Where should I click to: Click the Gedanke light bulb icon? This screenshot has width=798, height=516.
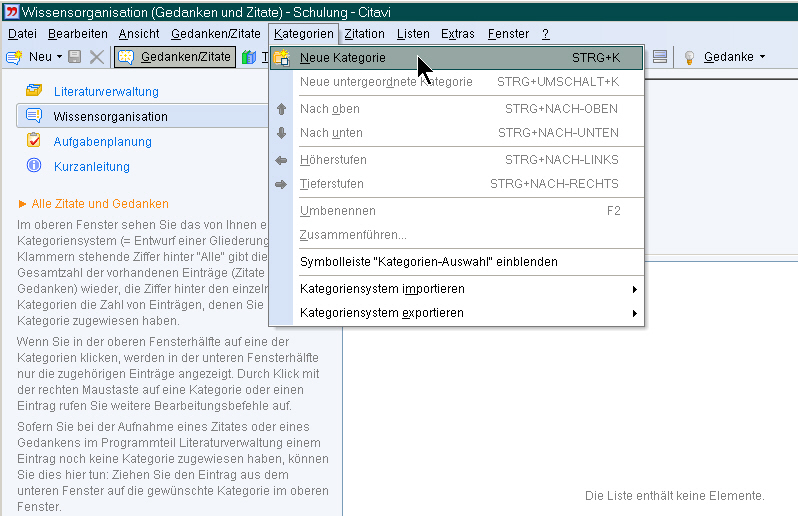pos(689,57)
